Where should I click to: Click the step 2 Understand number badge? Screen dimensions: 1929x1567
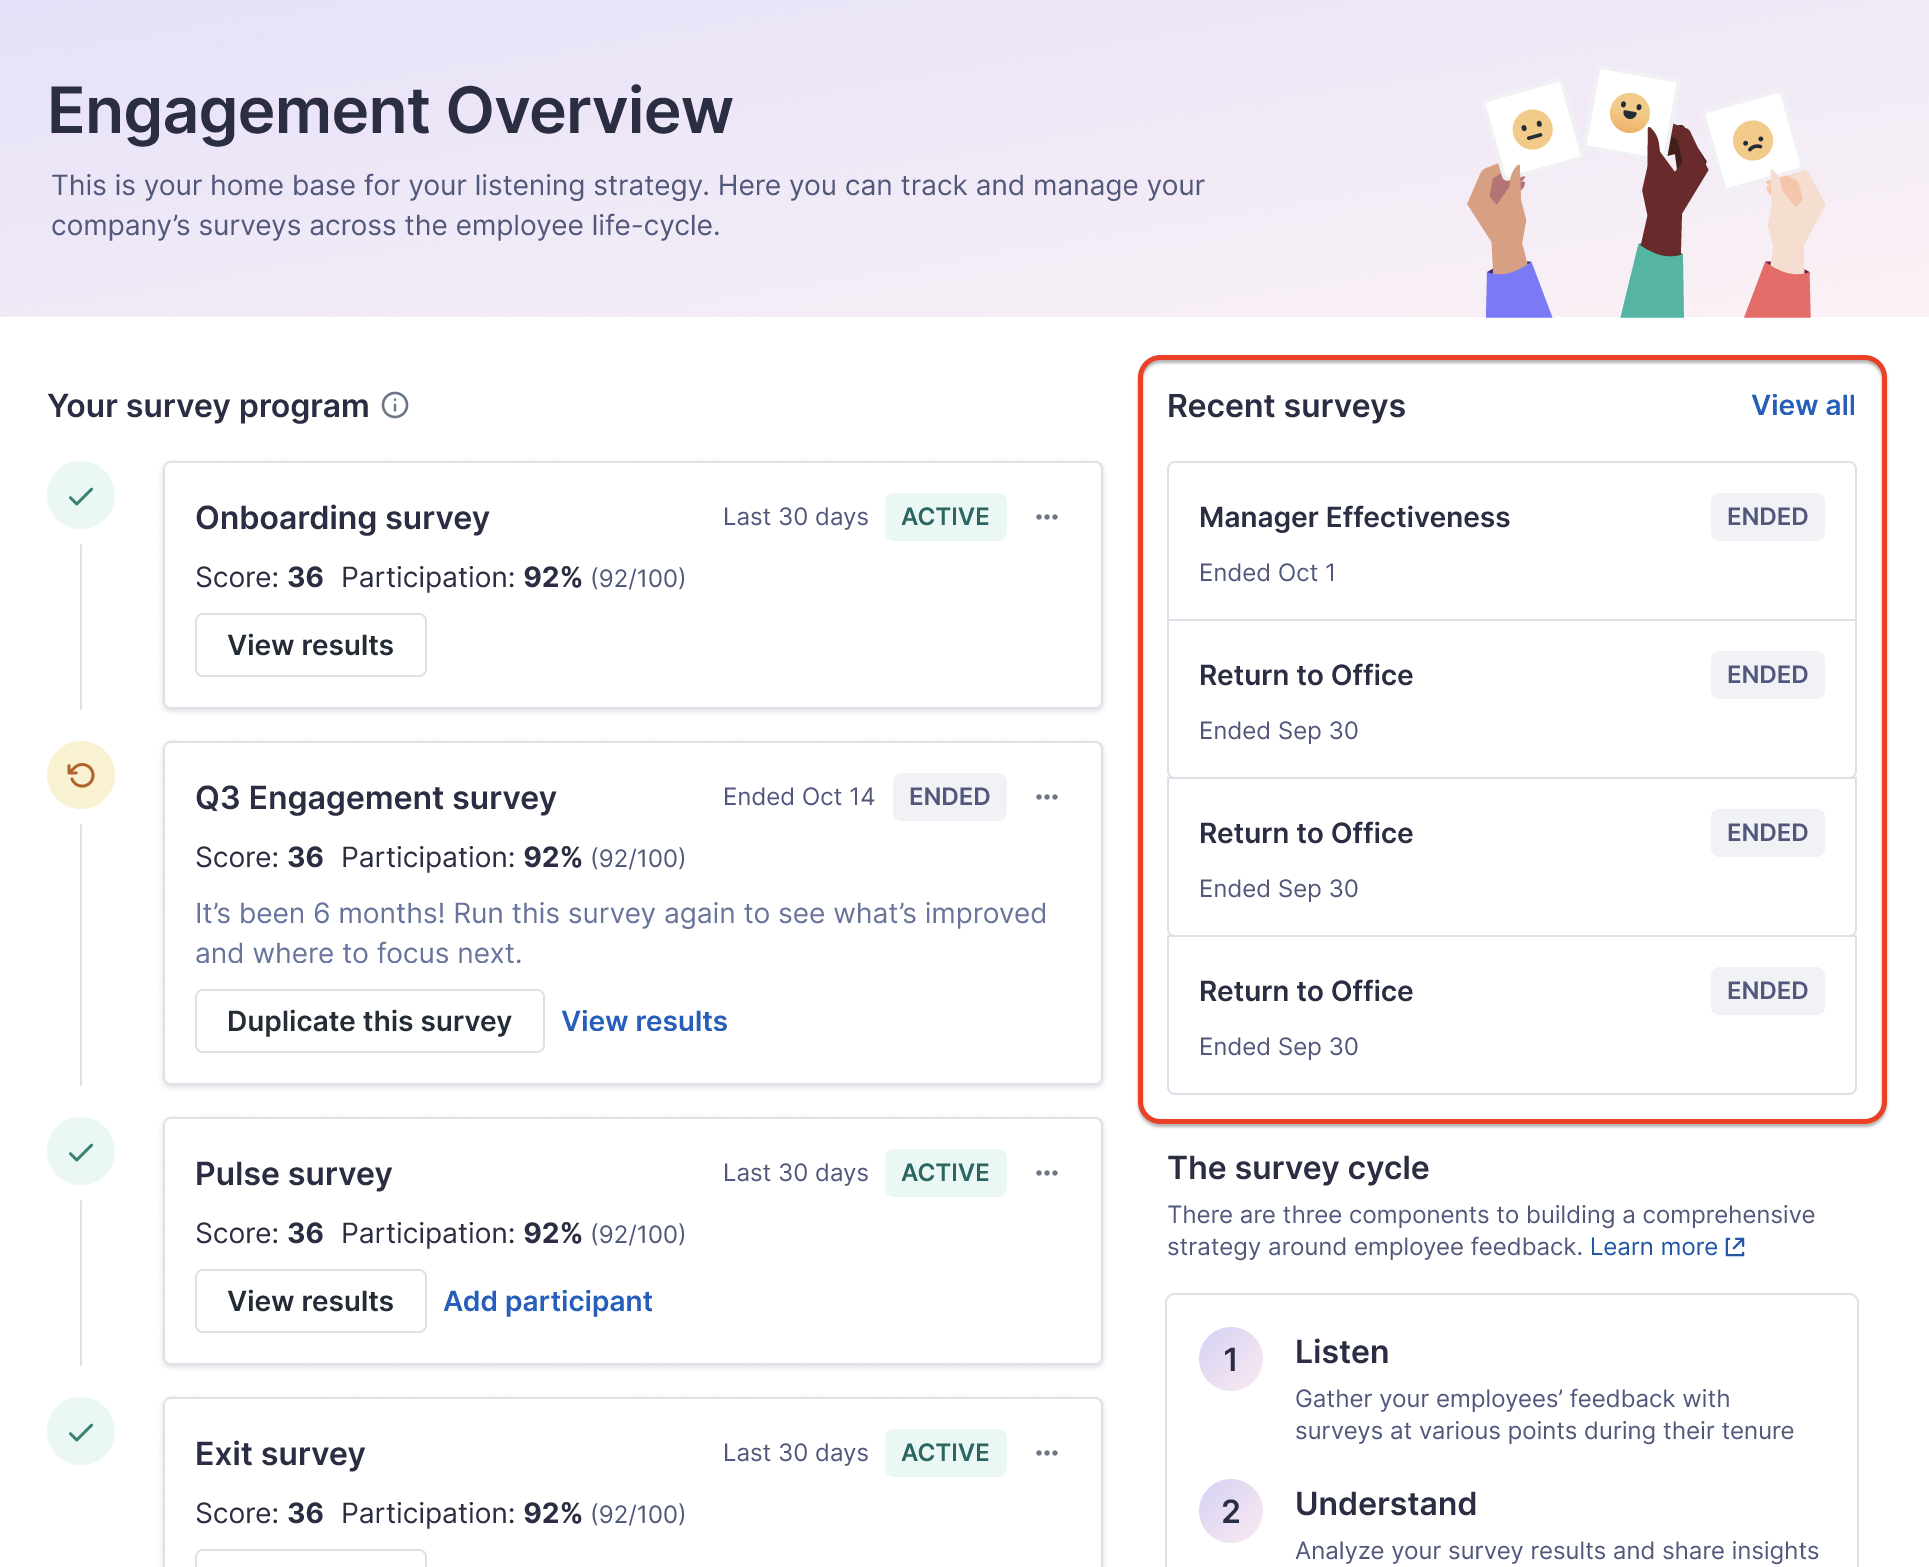[1231, 1511]
